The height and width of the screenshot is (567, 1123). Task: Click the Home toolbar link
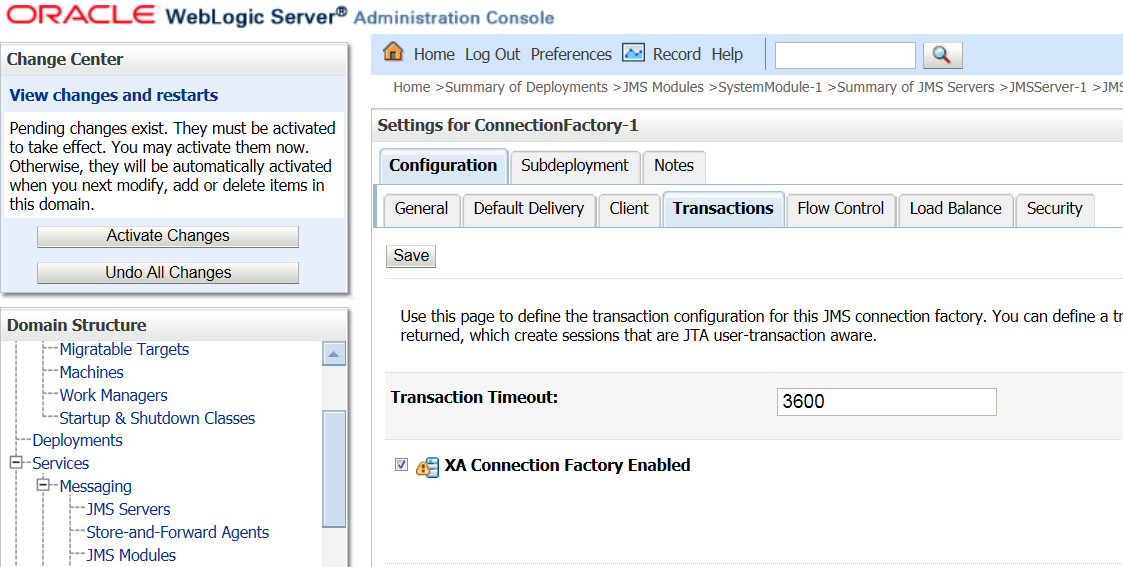[434, 54]
